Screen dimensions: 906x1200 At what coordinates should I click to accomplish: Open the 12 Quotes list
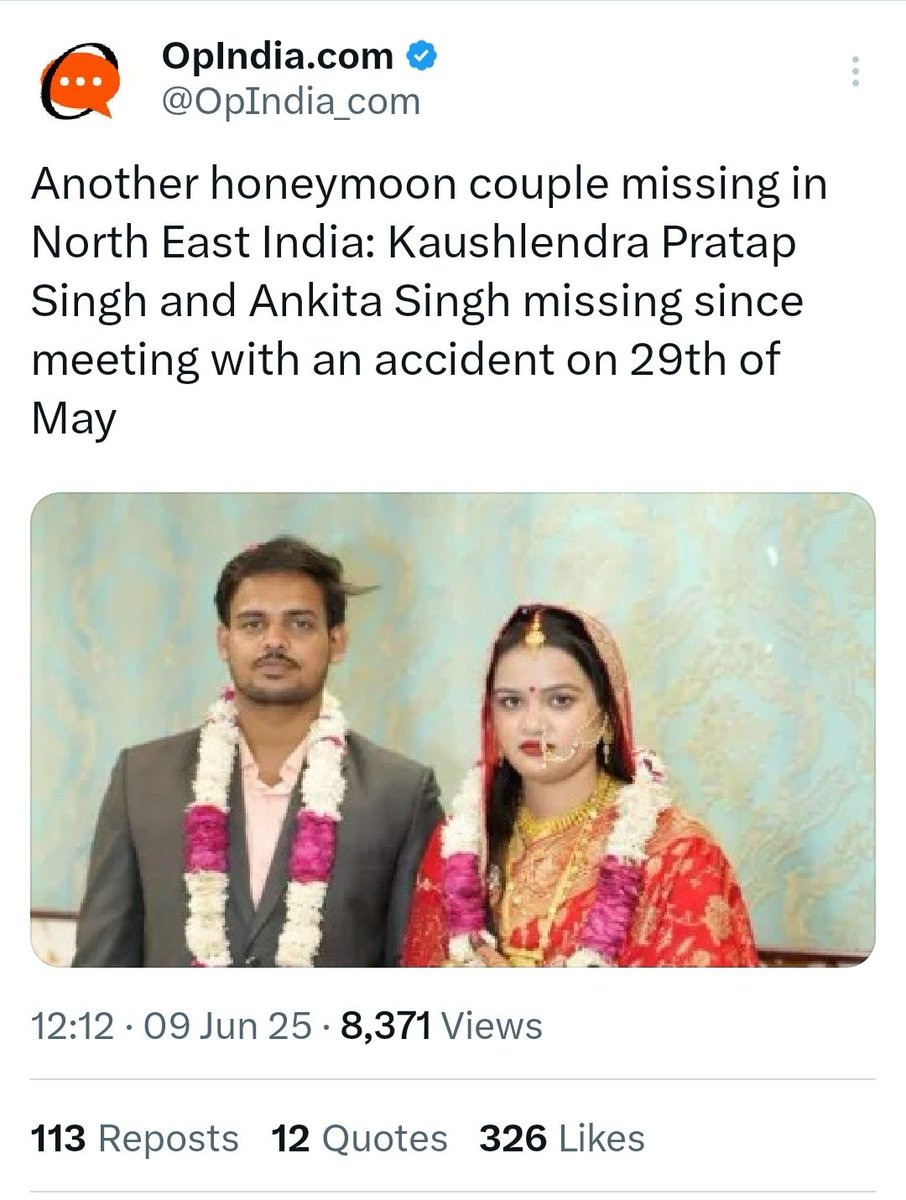point(360,1139)
